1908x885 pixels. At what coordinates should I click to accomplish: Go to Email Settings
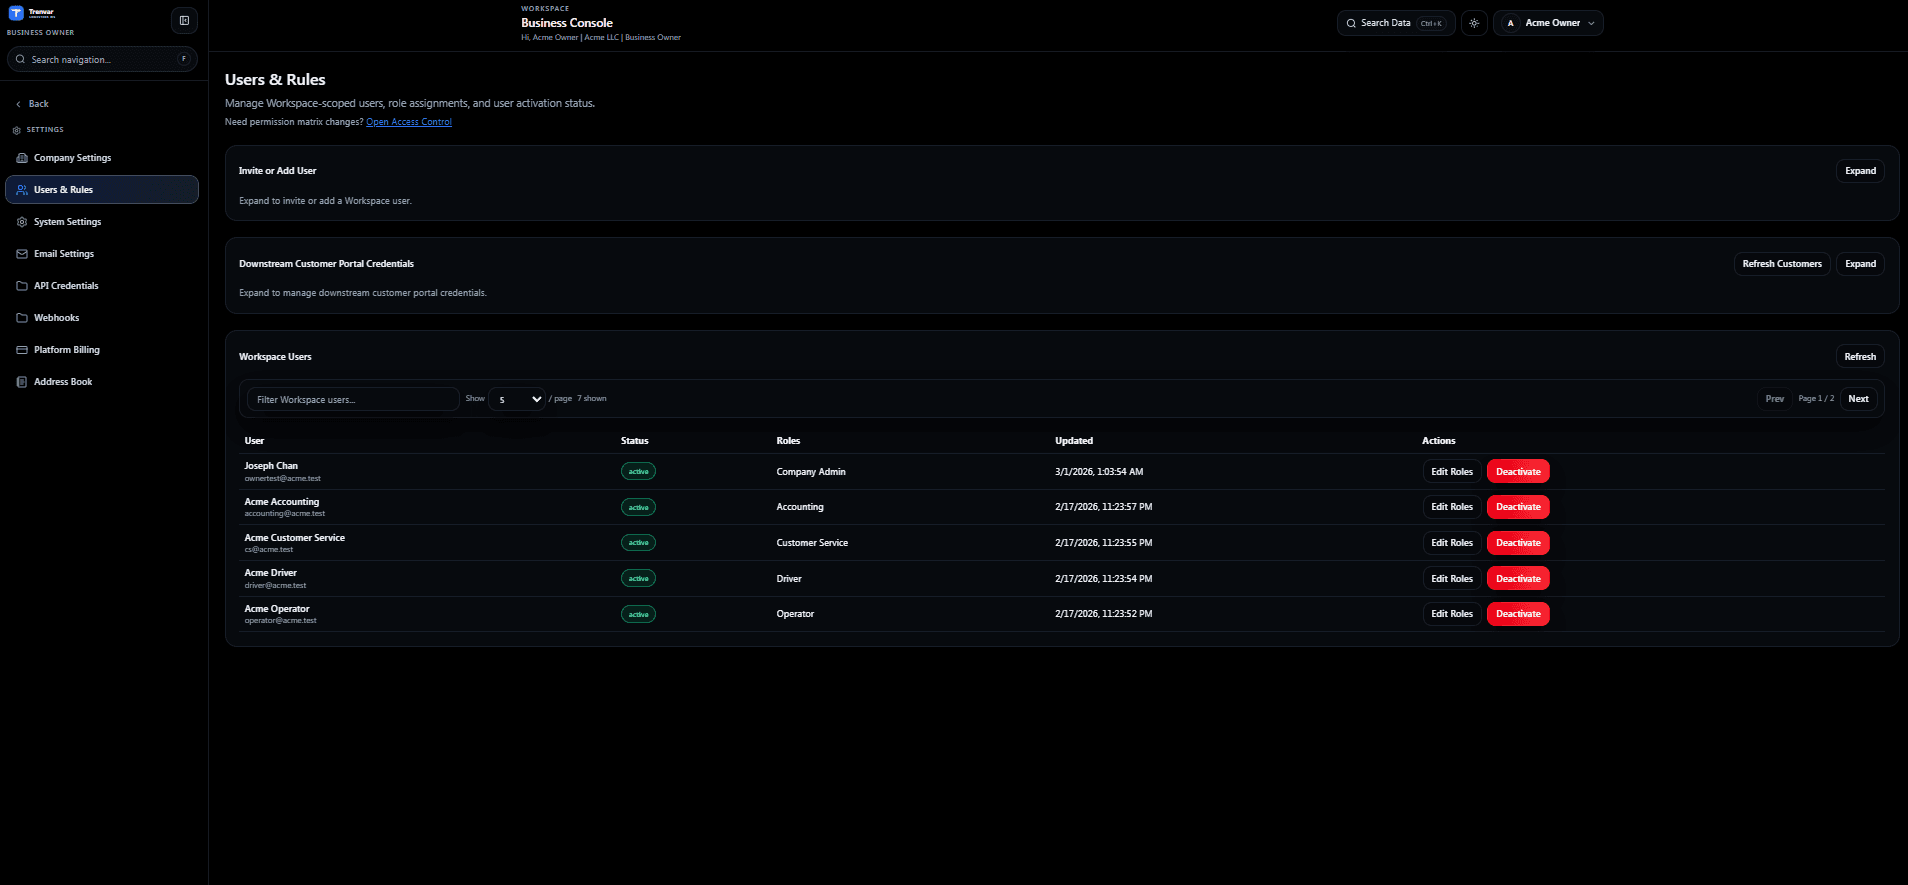tap(102, 254)
